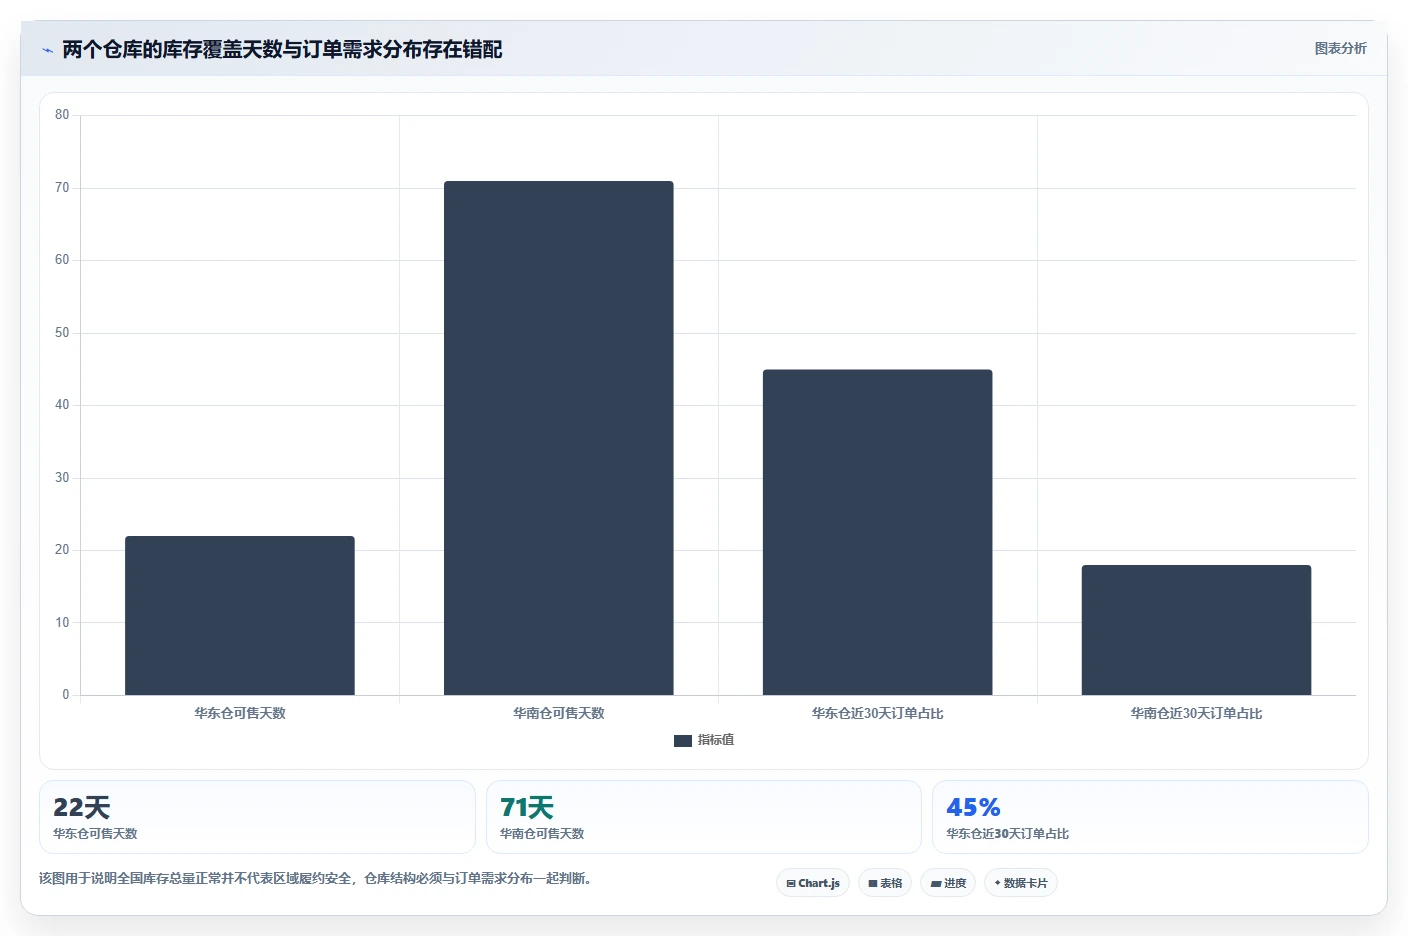Select the 数据卡片 chip
1408x936 pixels.
coord(1021,883)
